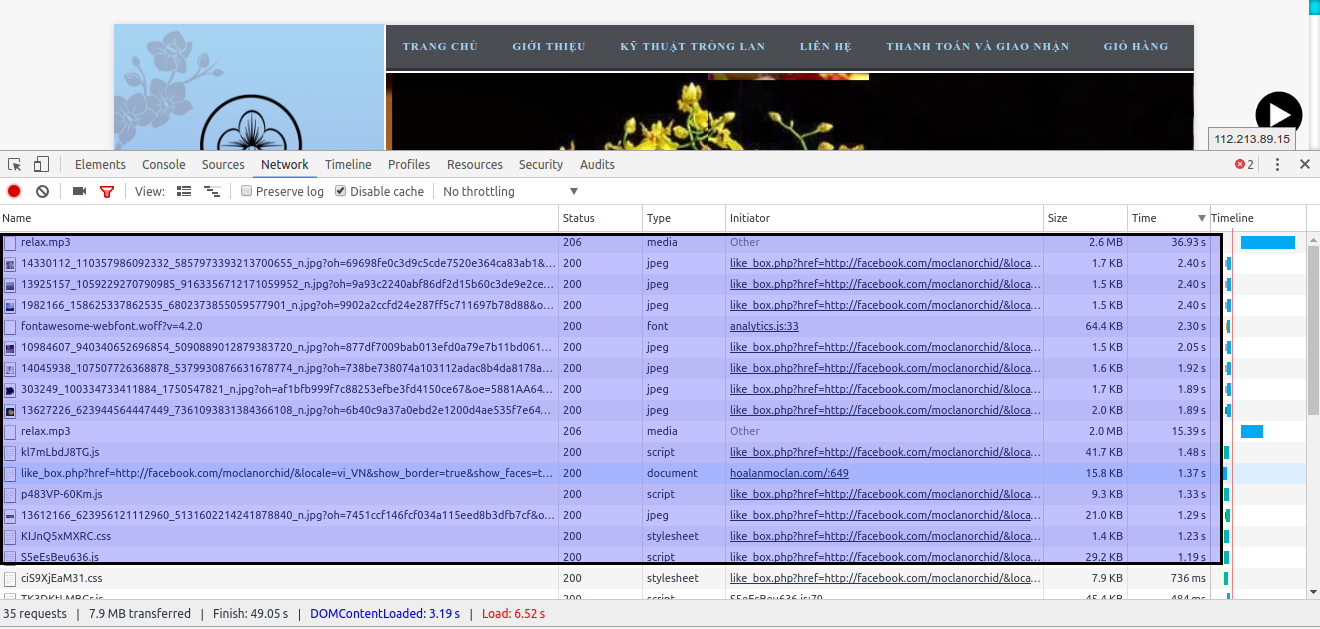Image resolution: width=1320 pixels, height=629 pixels.
Task: Click the 15.39 s timeline bar
Action: [1252, 431]
